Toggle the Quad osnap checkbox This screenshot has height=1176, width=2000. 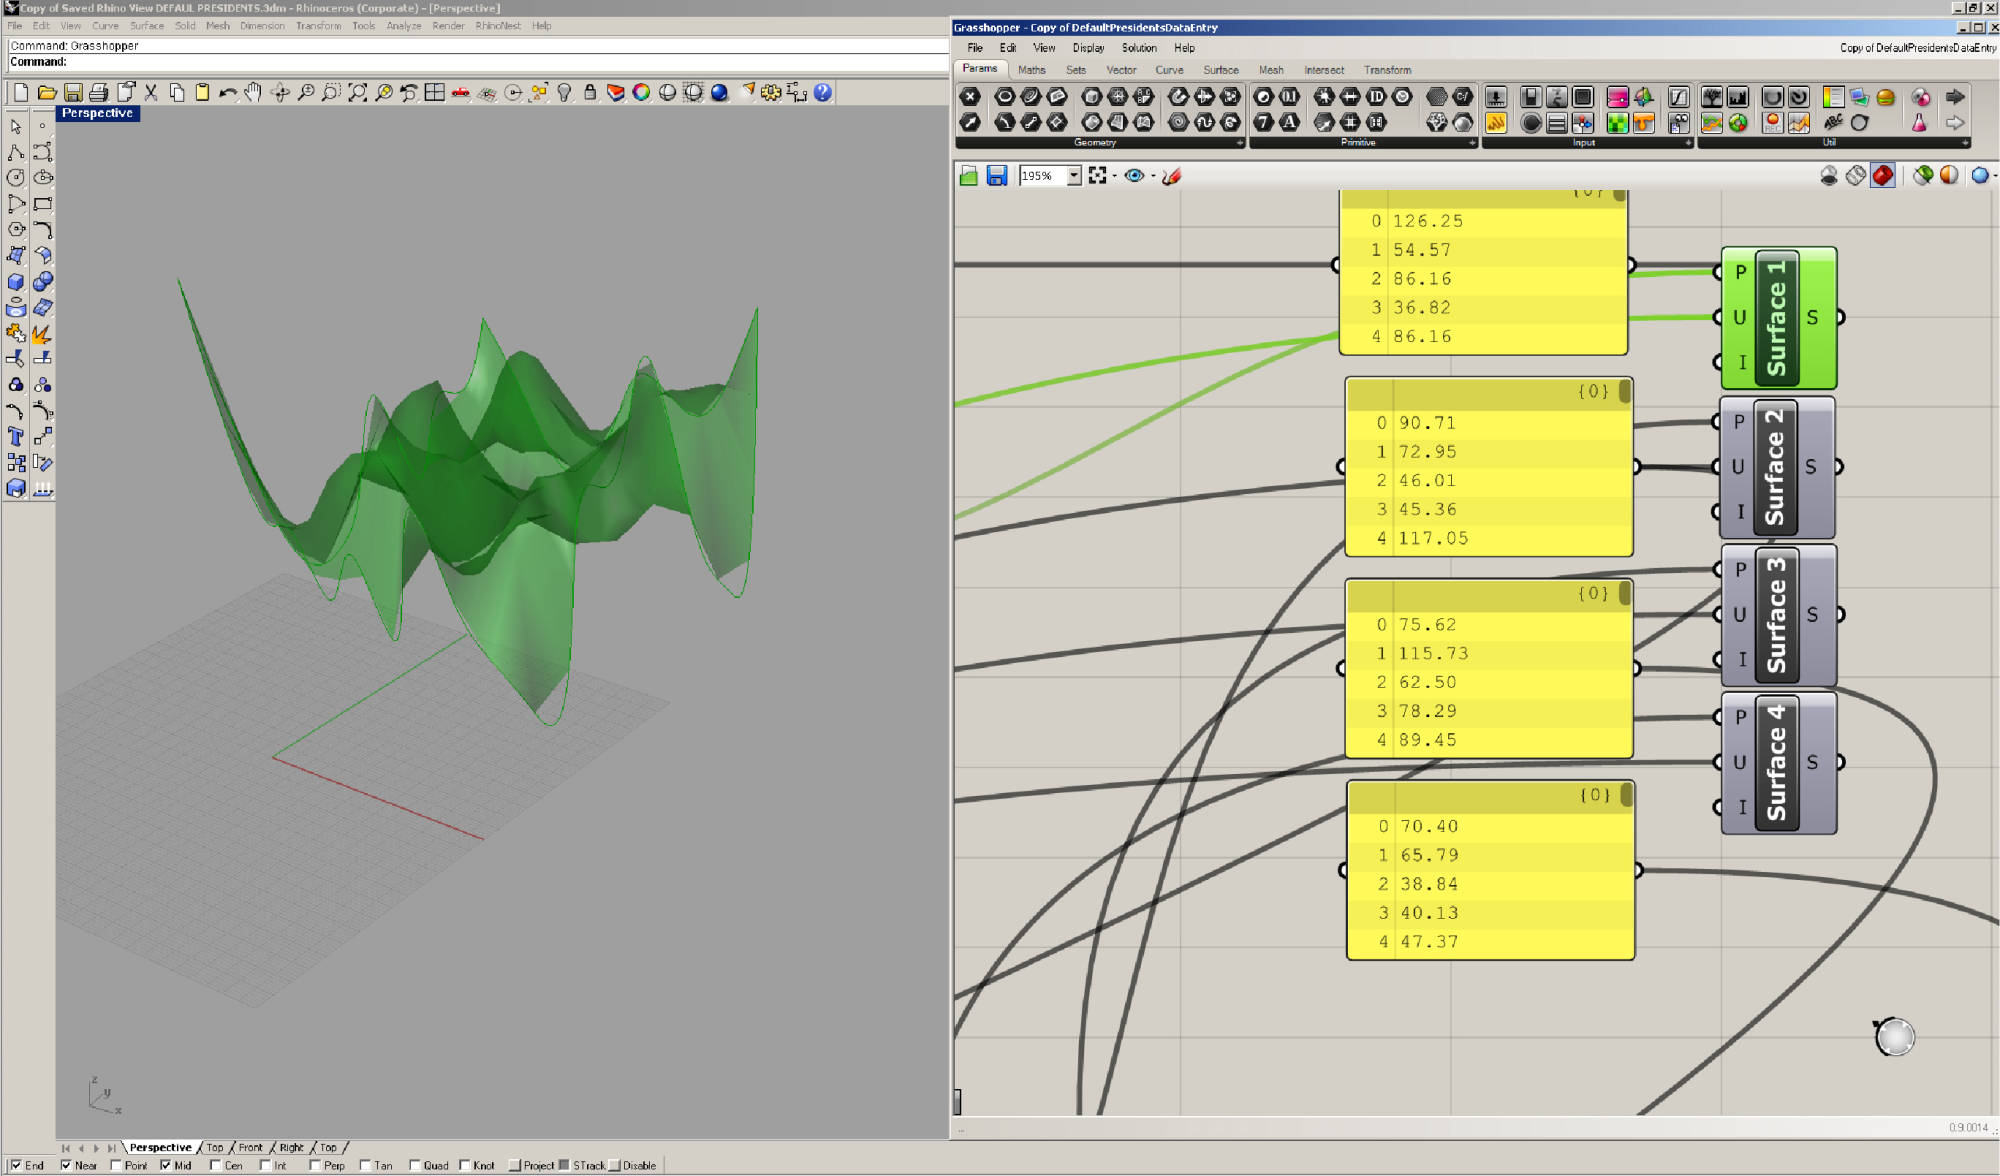pos(415,1165)
